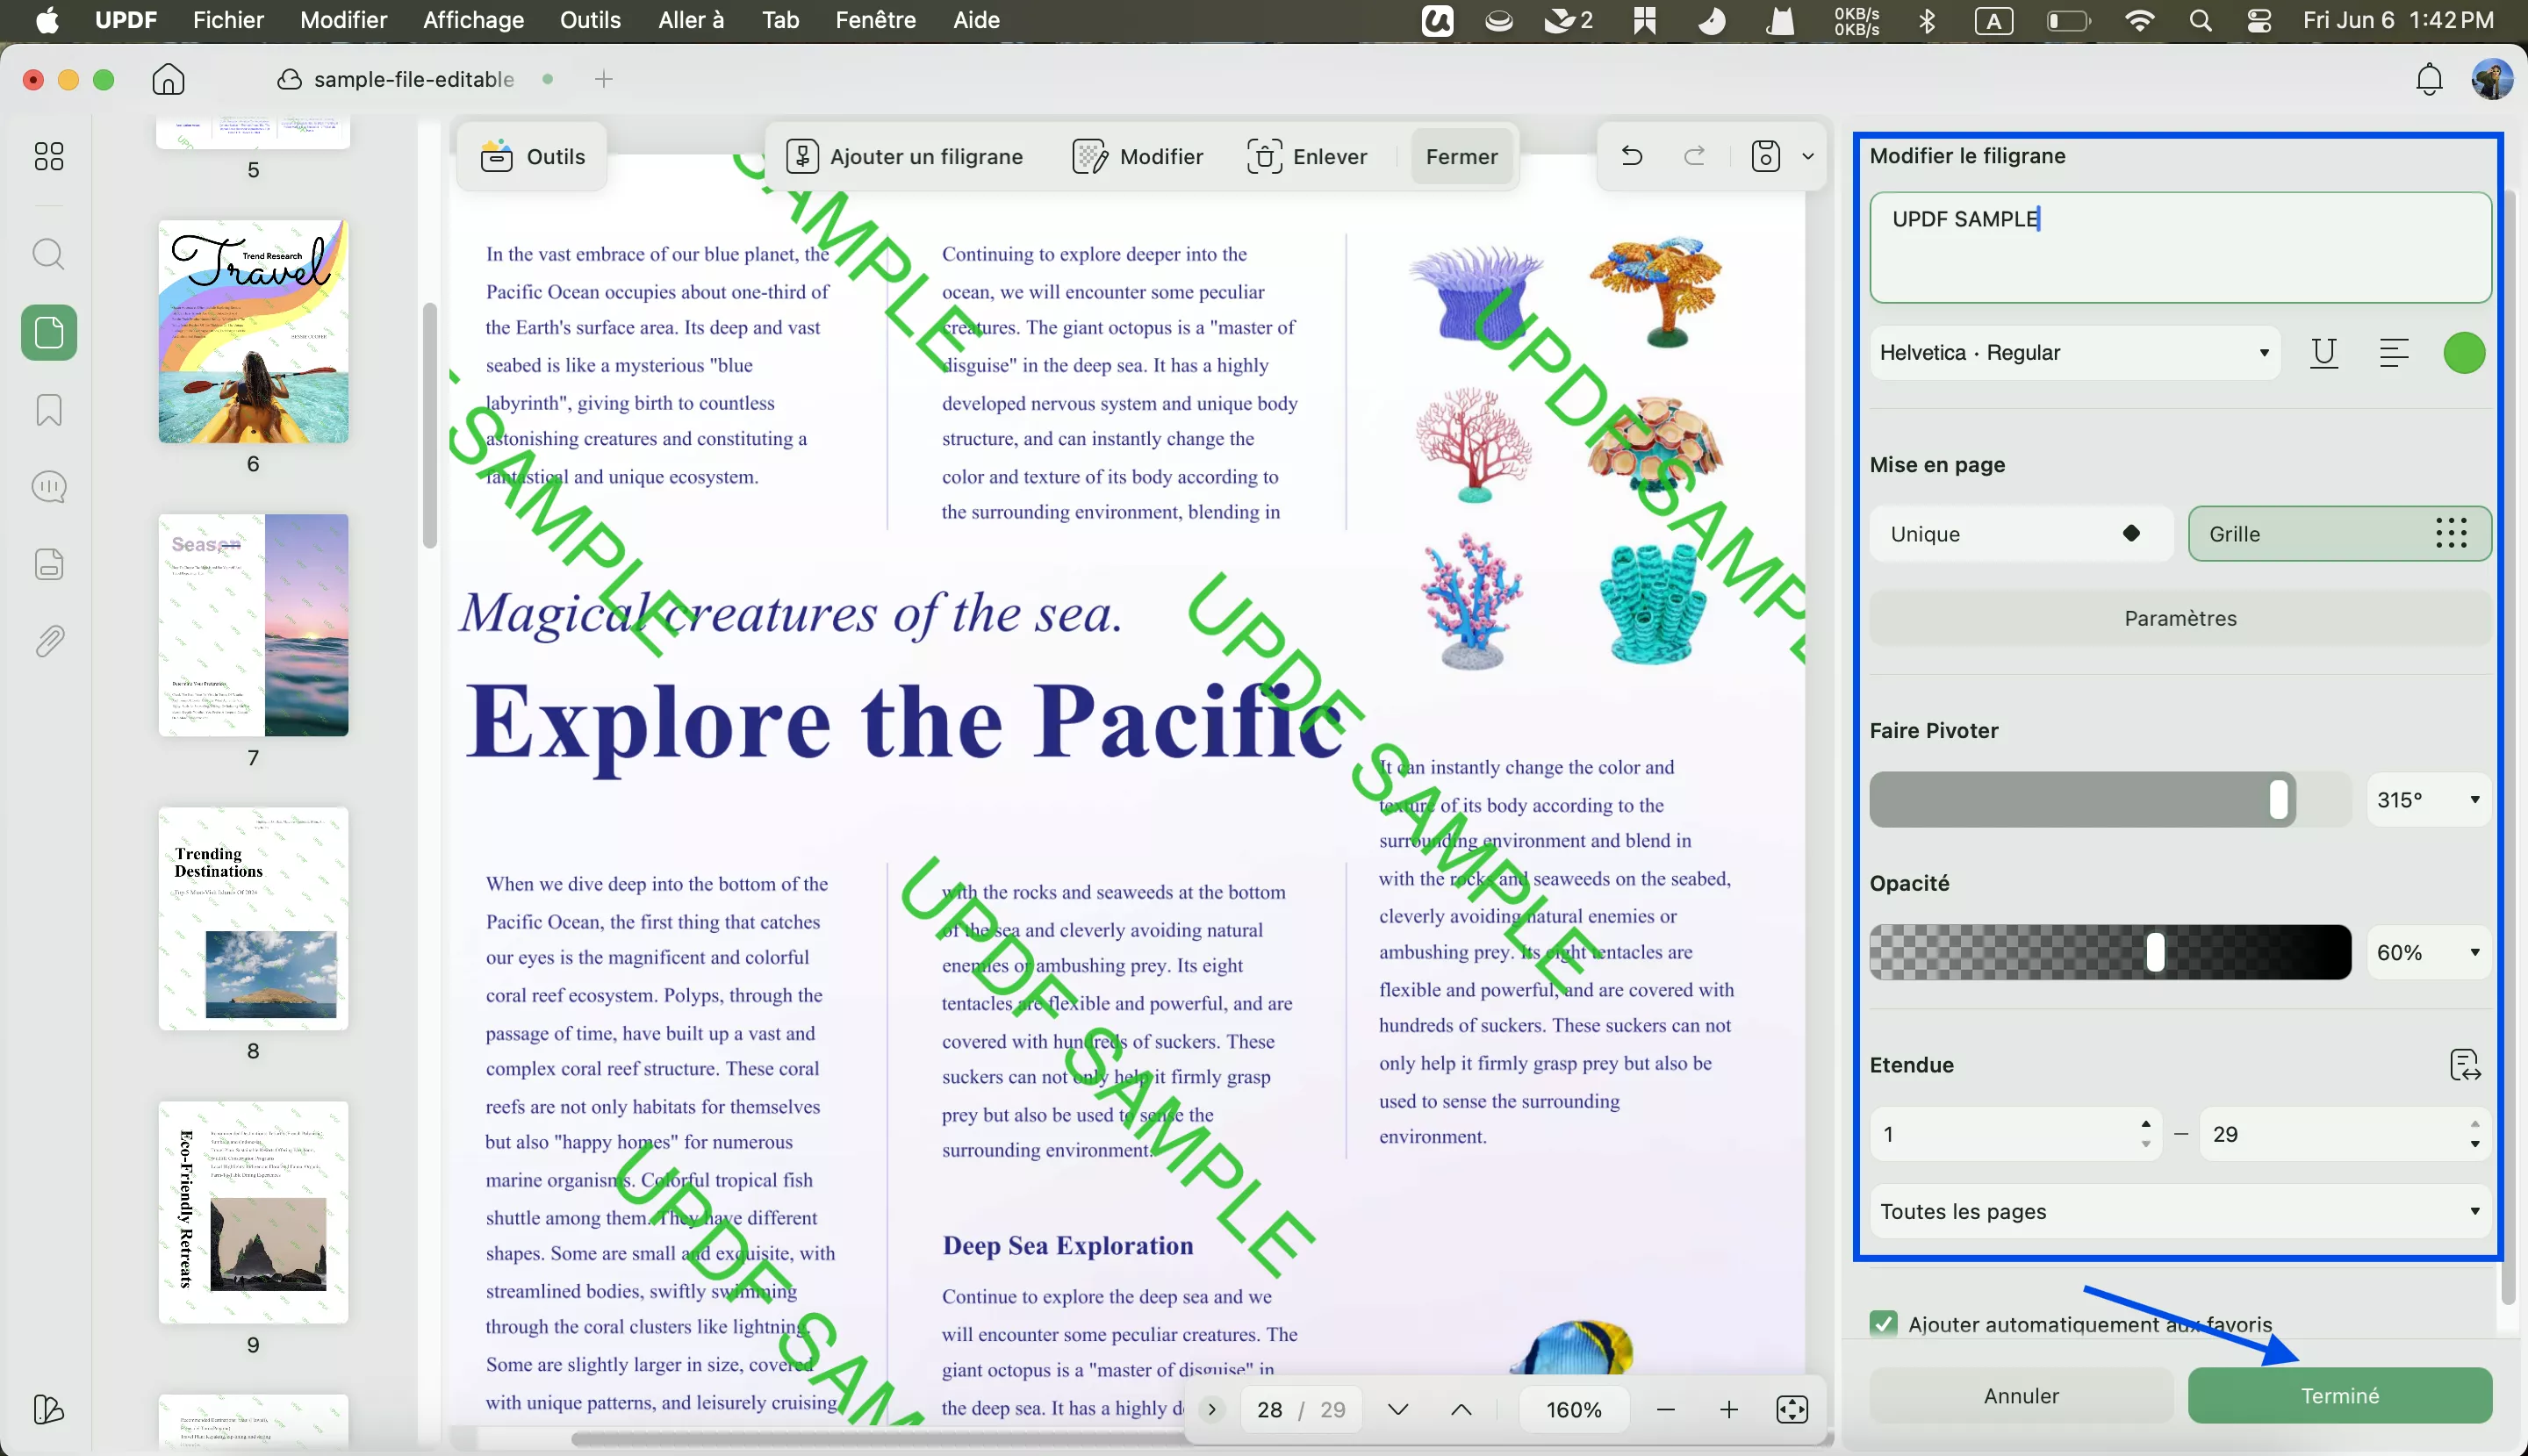The height and width of the screenshot is (1456, 2528).
Task: Click the end page 29 stepper arrows
Action: [2475, 1134]
